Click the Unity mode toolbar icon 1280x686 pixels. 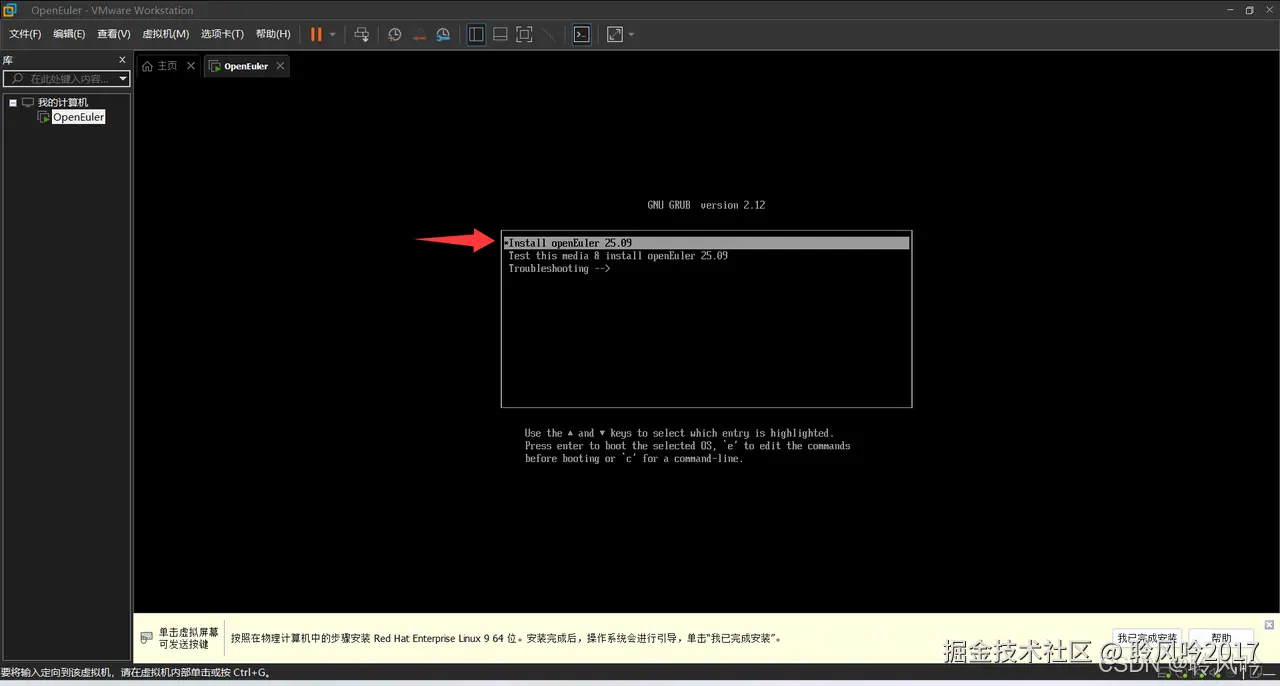coord(548,34)
